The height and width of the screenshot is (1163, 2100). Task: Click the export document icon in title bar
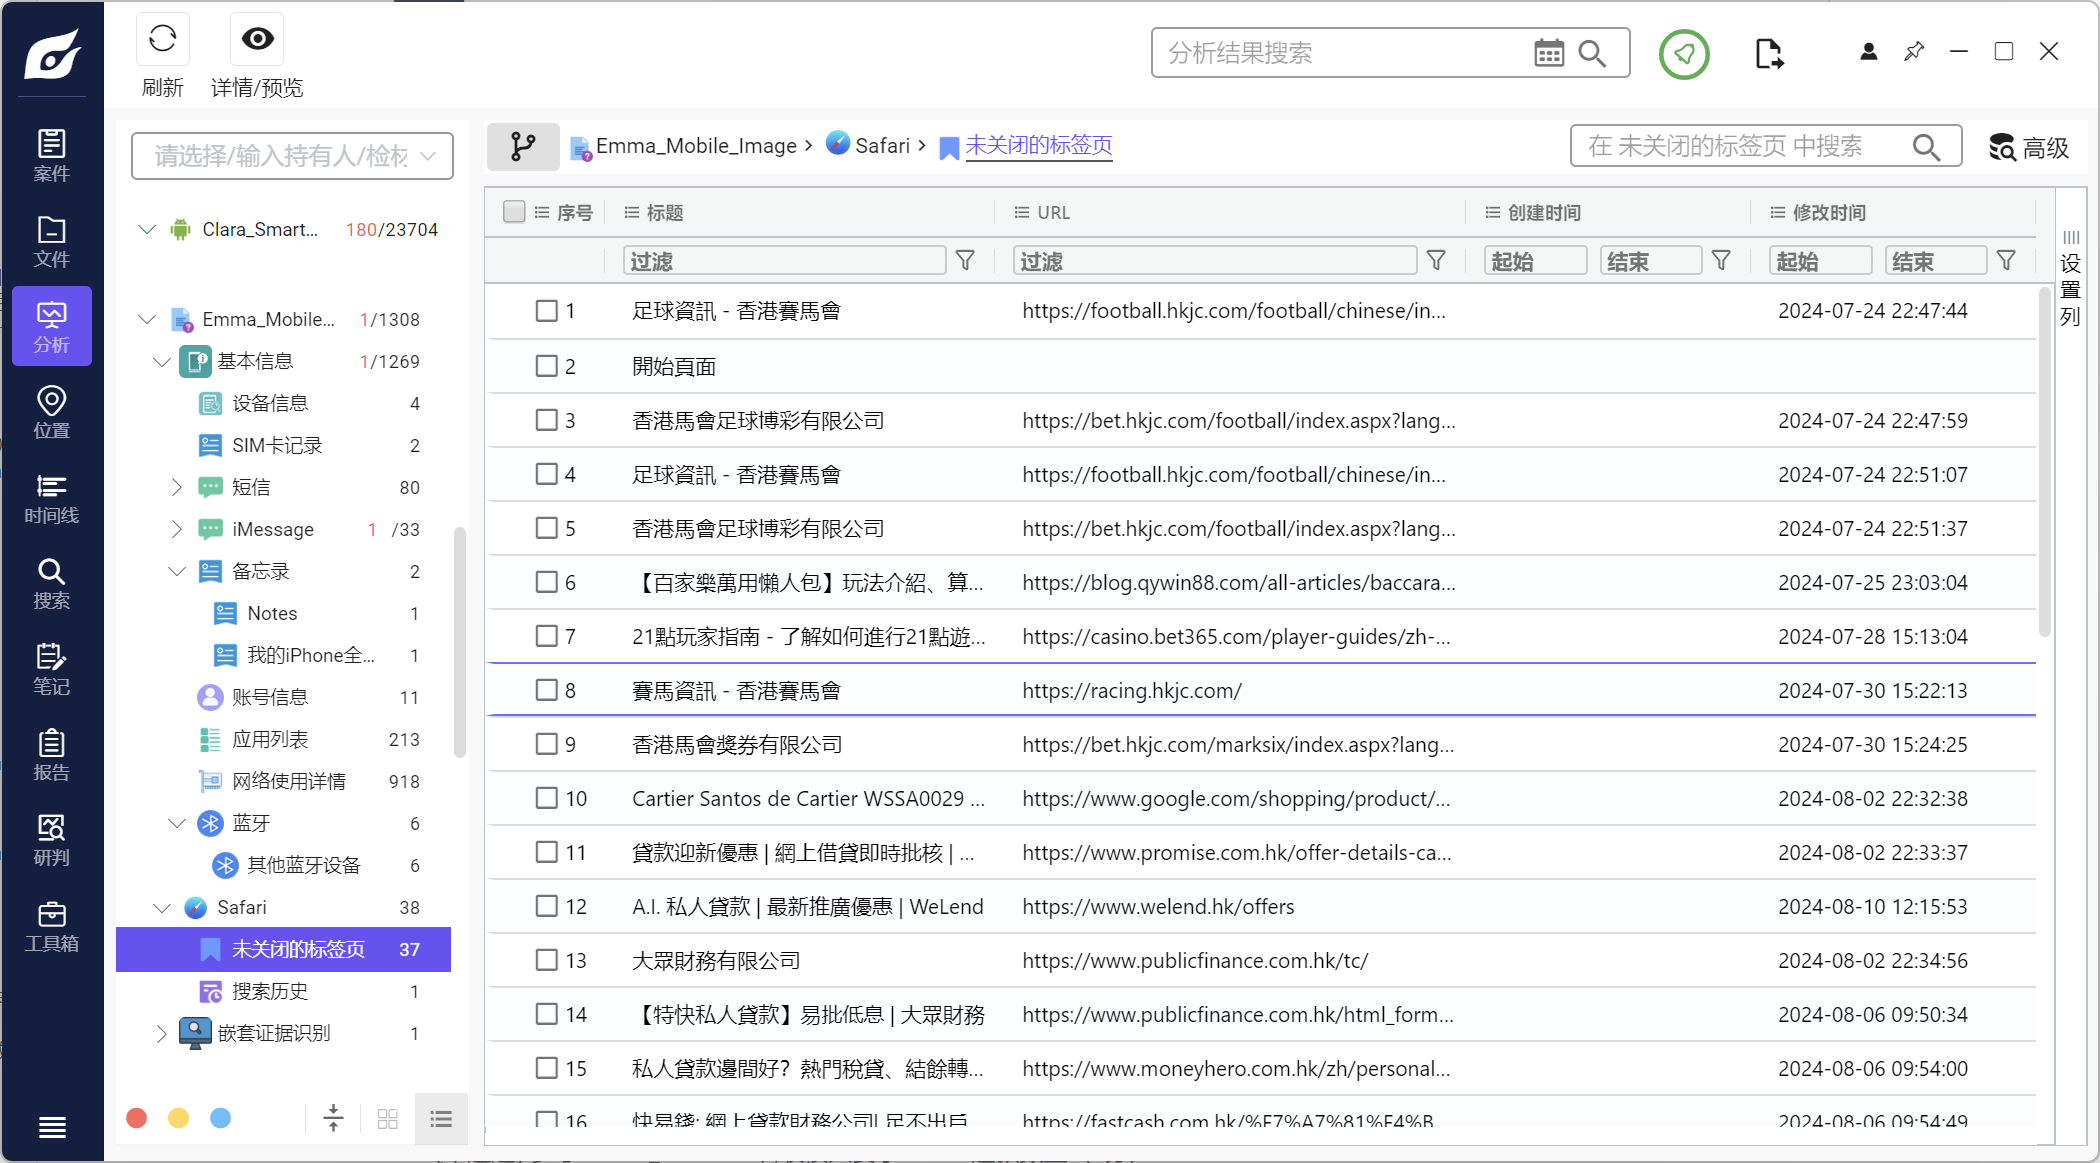click(x=1768, y=53)
